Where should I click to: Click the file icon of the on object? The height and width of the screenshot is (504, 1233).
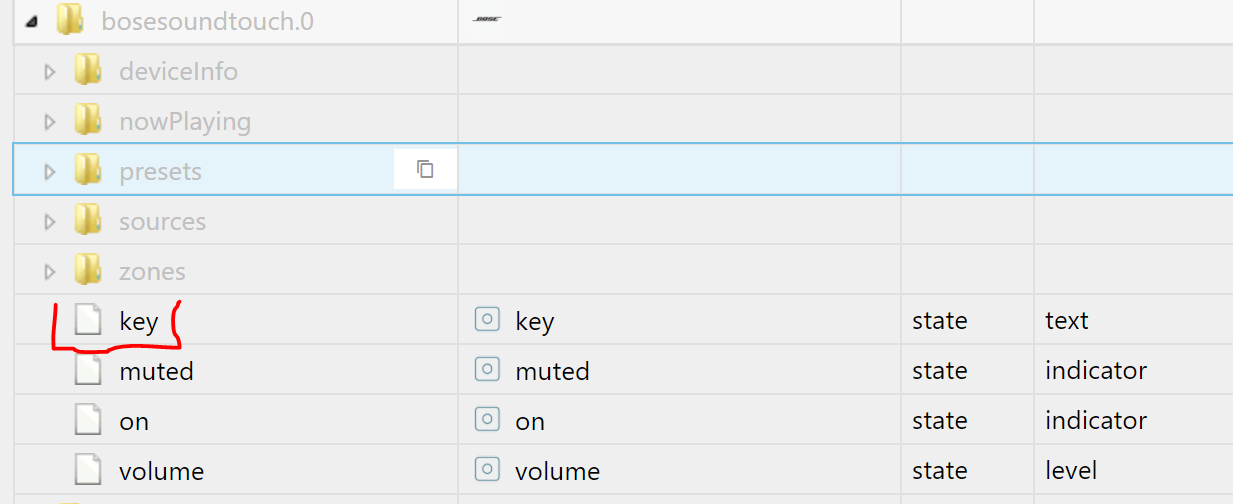click(89, 420)
